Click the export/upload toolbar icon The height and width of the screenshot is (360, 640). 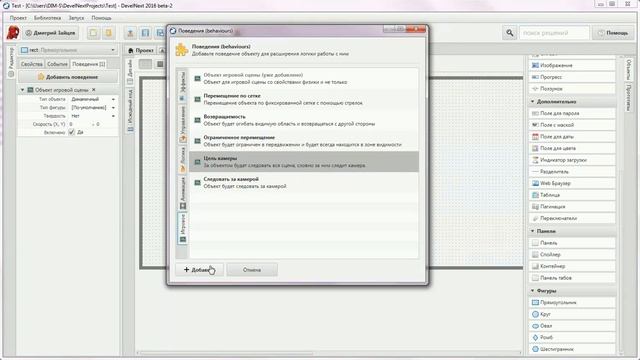(131, 33)
